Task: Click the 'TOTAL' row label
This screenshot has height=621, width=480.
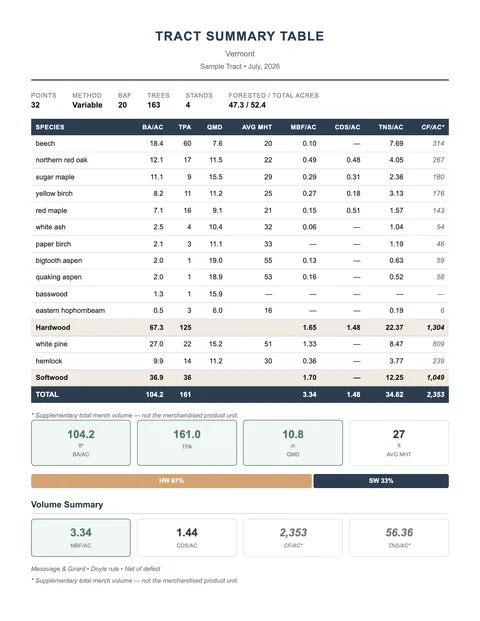Action: point(47,394)
